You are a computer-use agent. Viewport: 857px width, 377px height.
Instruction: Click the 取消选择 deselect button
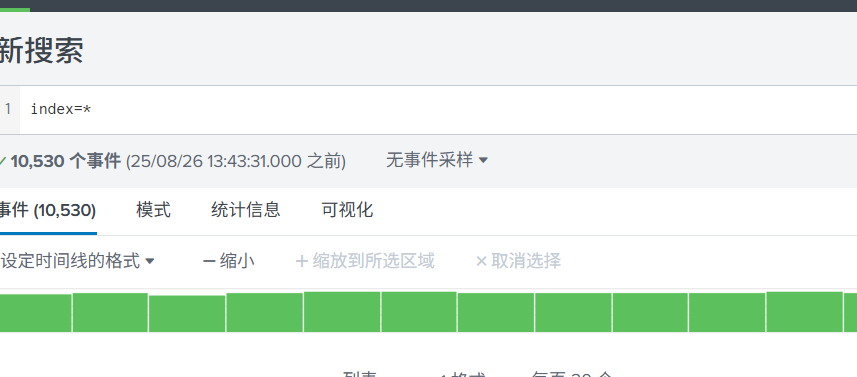click(x=518, y=261)
